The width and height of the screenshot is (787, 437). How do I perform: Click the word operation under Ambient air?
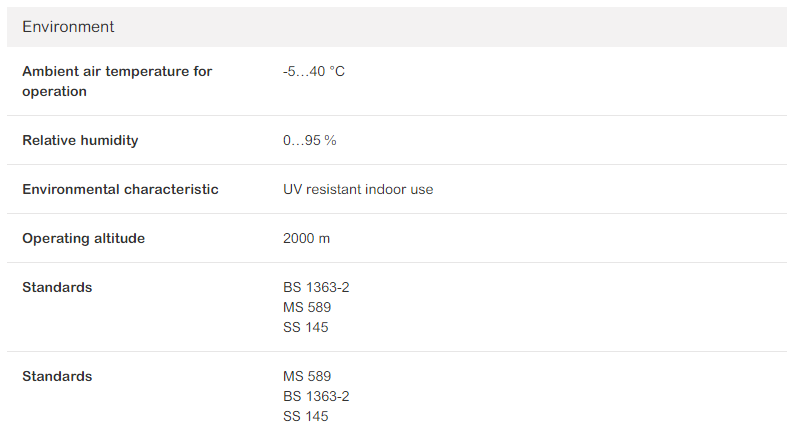[54, 92]
